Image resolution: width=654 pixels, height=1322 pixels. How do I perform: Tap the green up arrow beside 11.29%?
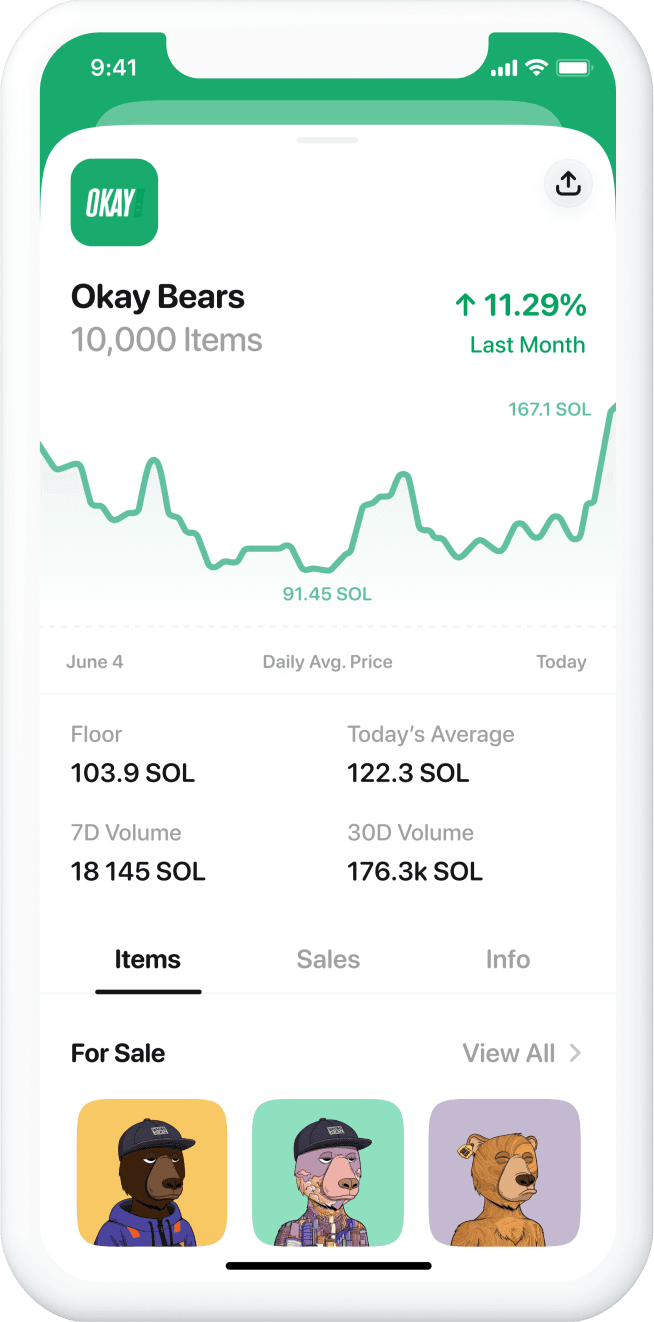pyautogui.click(x=464, y=305)
